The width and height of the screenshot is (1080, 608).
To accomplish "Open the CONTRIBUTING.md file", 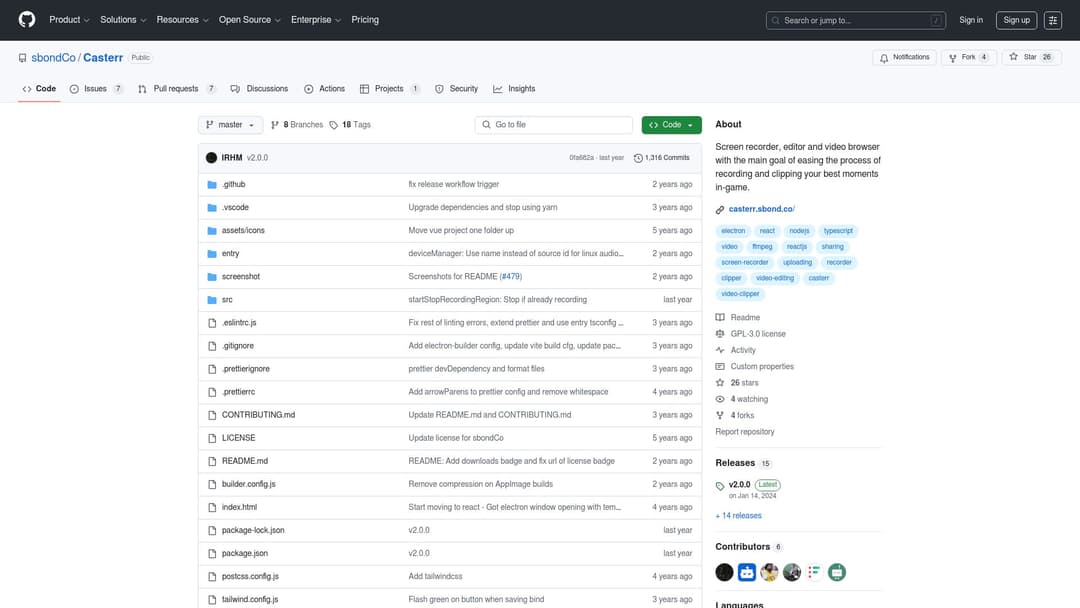I will coord(258,415).
